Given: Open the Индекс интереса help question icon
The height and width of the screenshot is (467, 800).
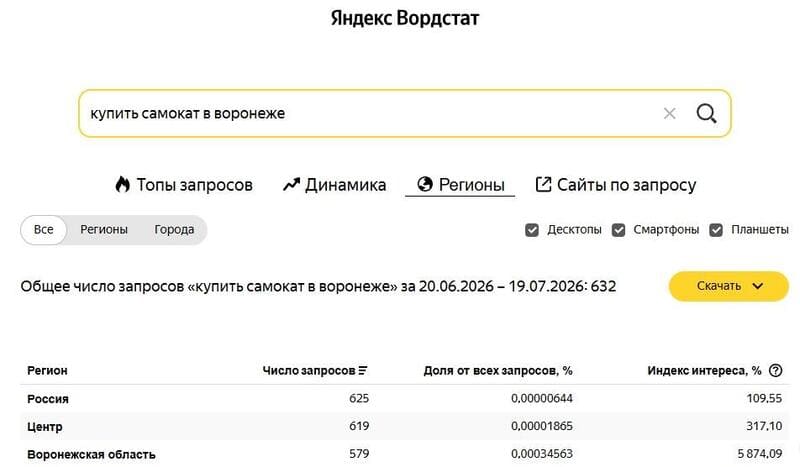Looking at the screenshot, I should pyautogui.click(x=776, y=371).
